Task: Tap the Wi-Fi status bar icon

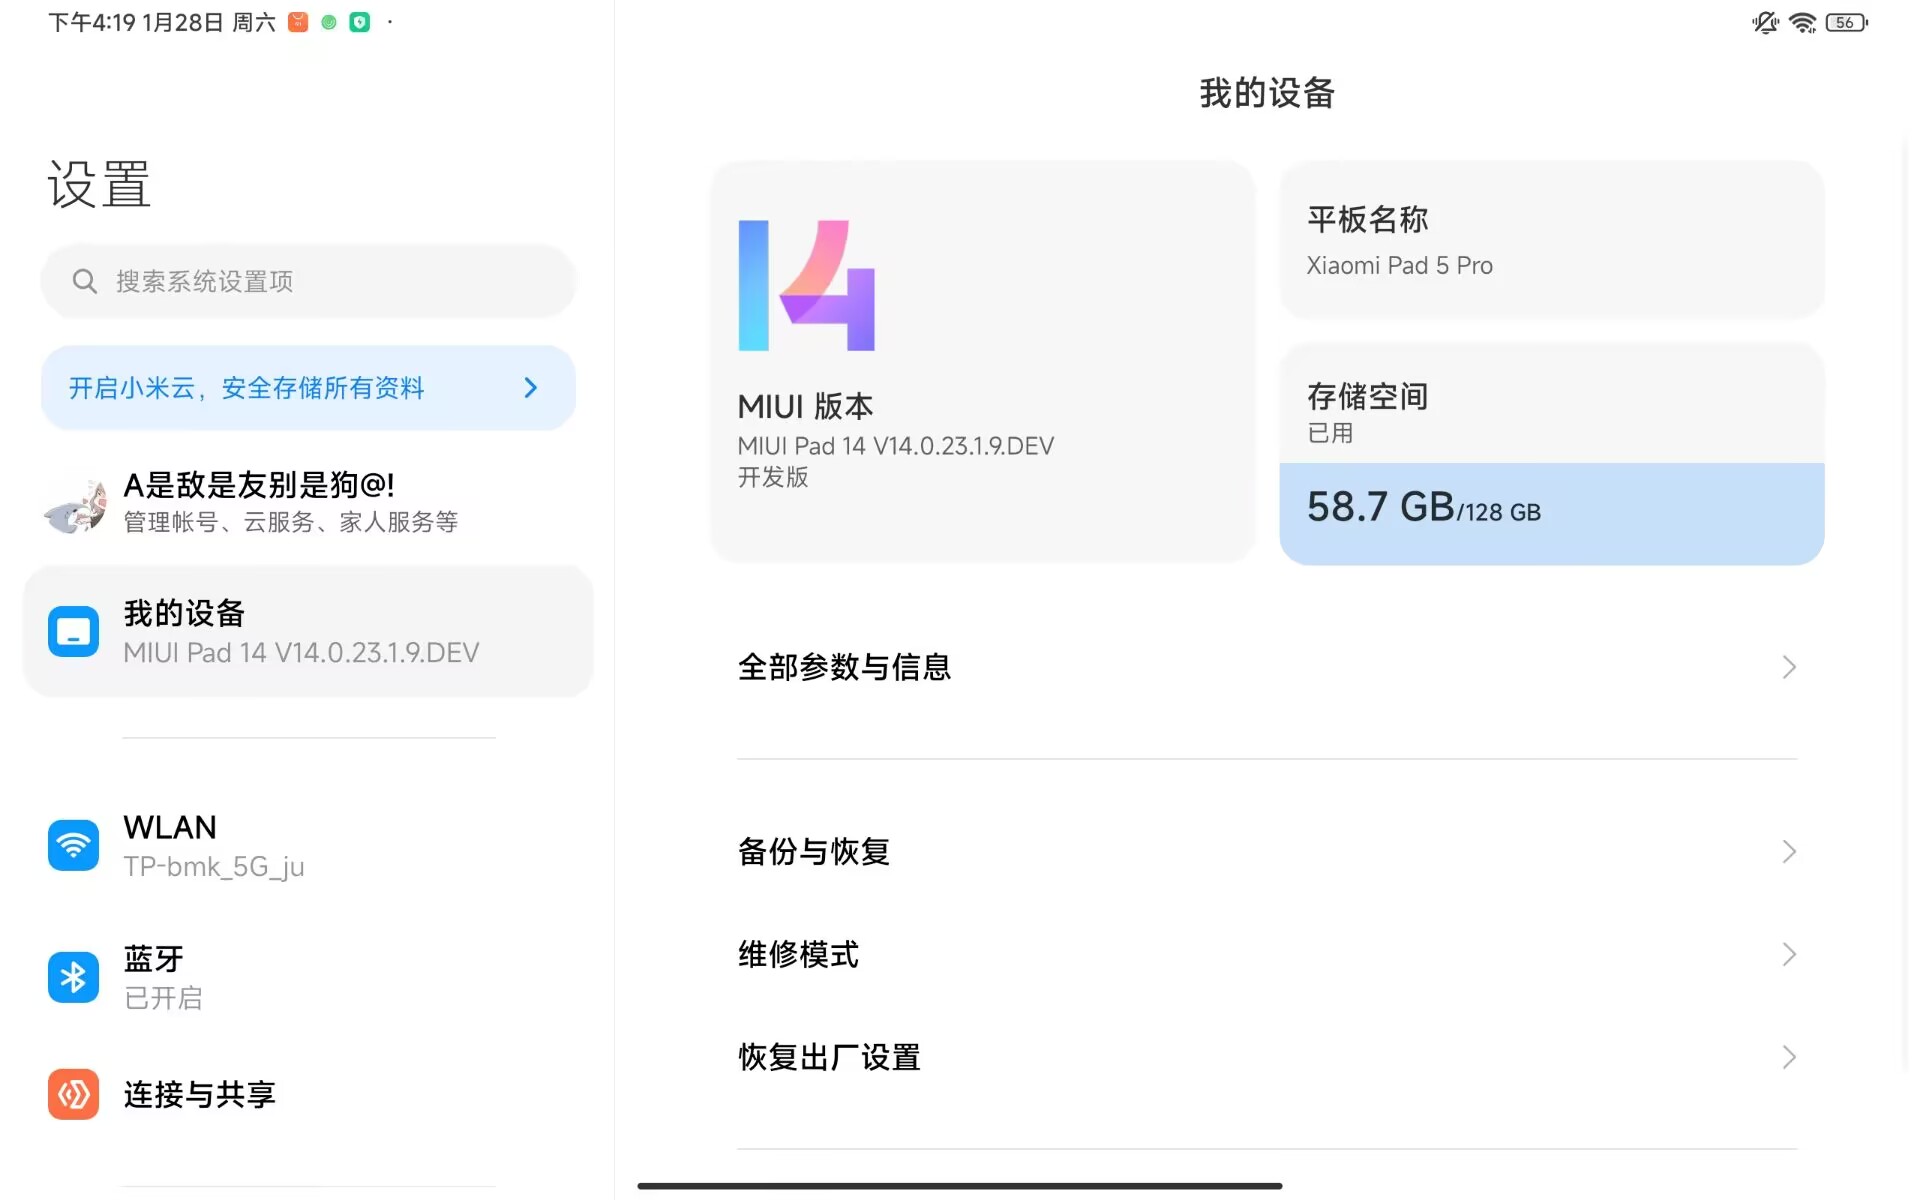Action: point(1802,22)
